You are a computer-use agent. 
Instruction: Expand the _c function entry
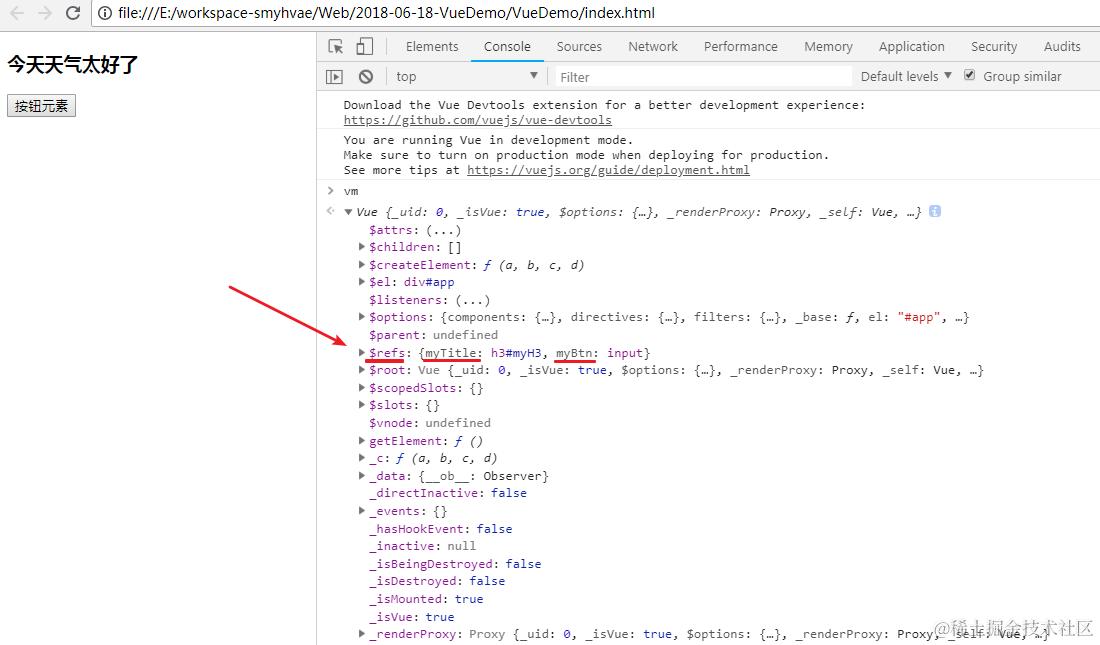pos(361,458)
